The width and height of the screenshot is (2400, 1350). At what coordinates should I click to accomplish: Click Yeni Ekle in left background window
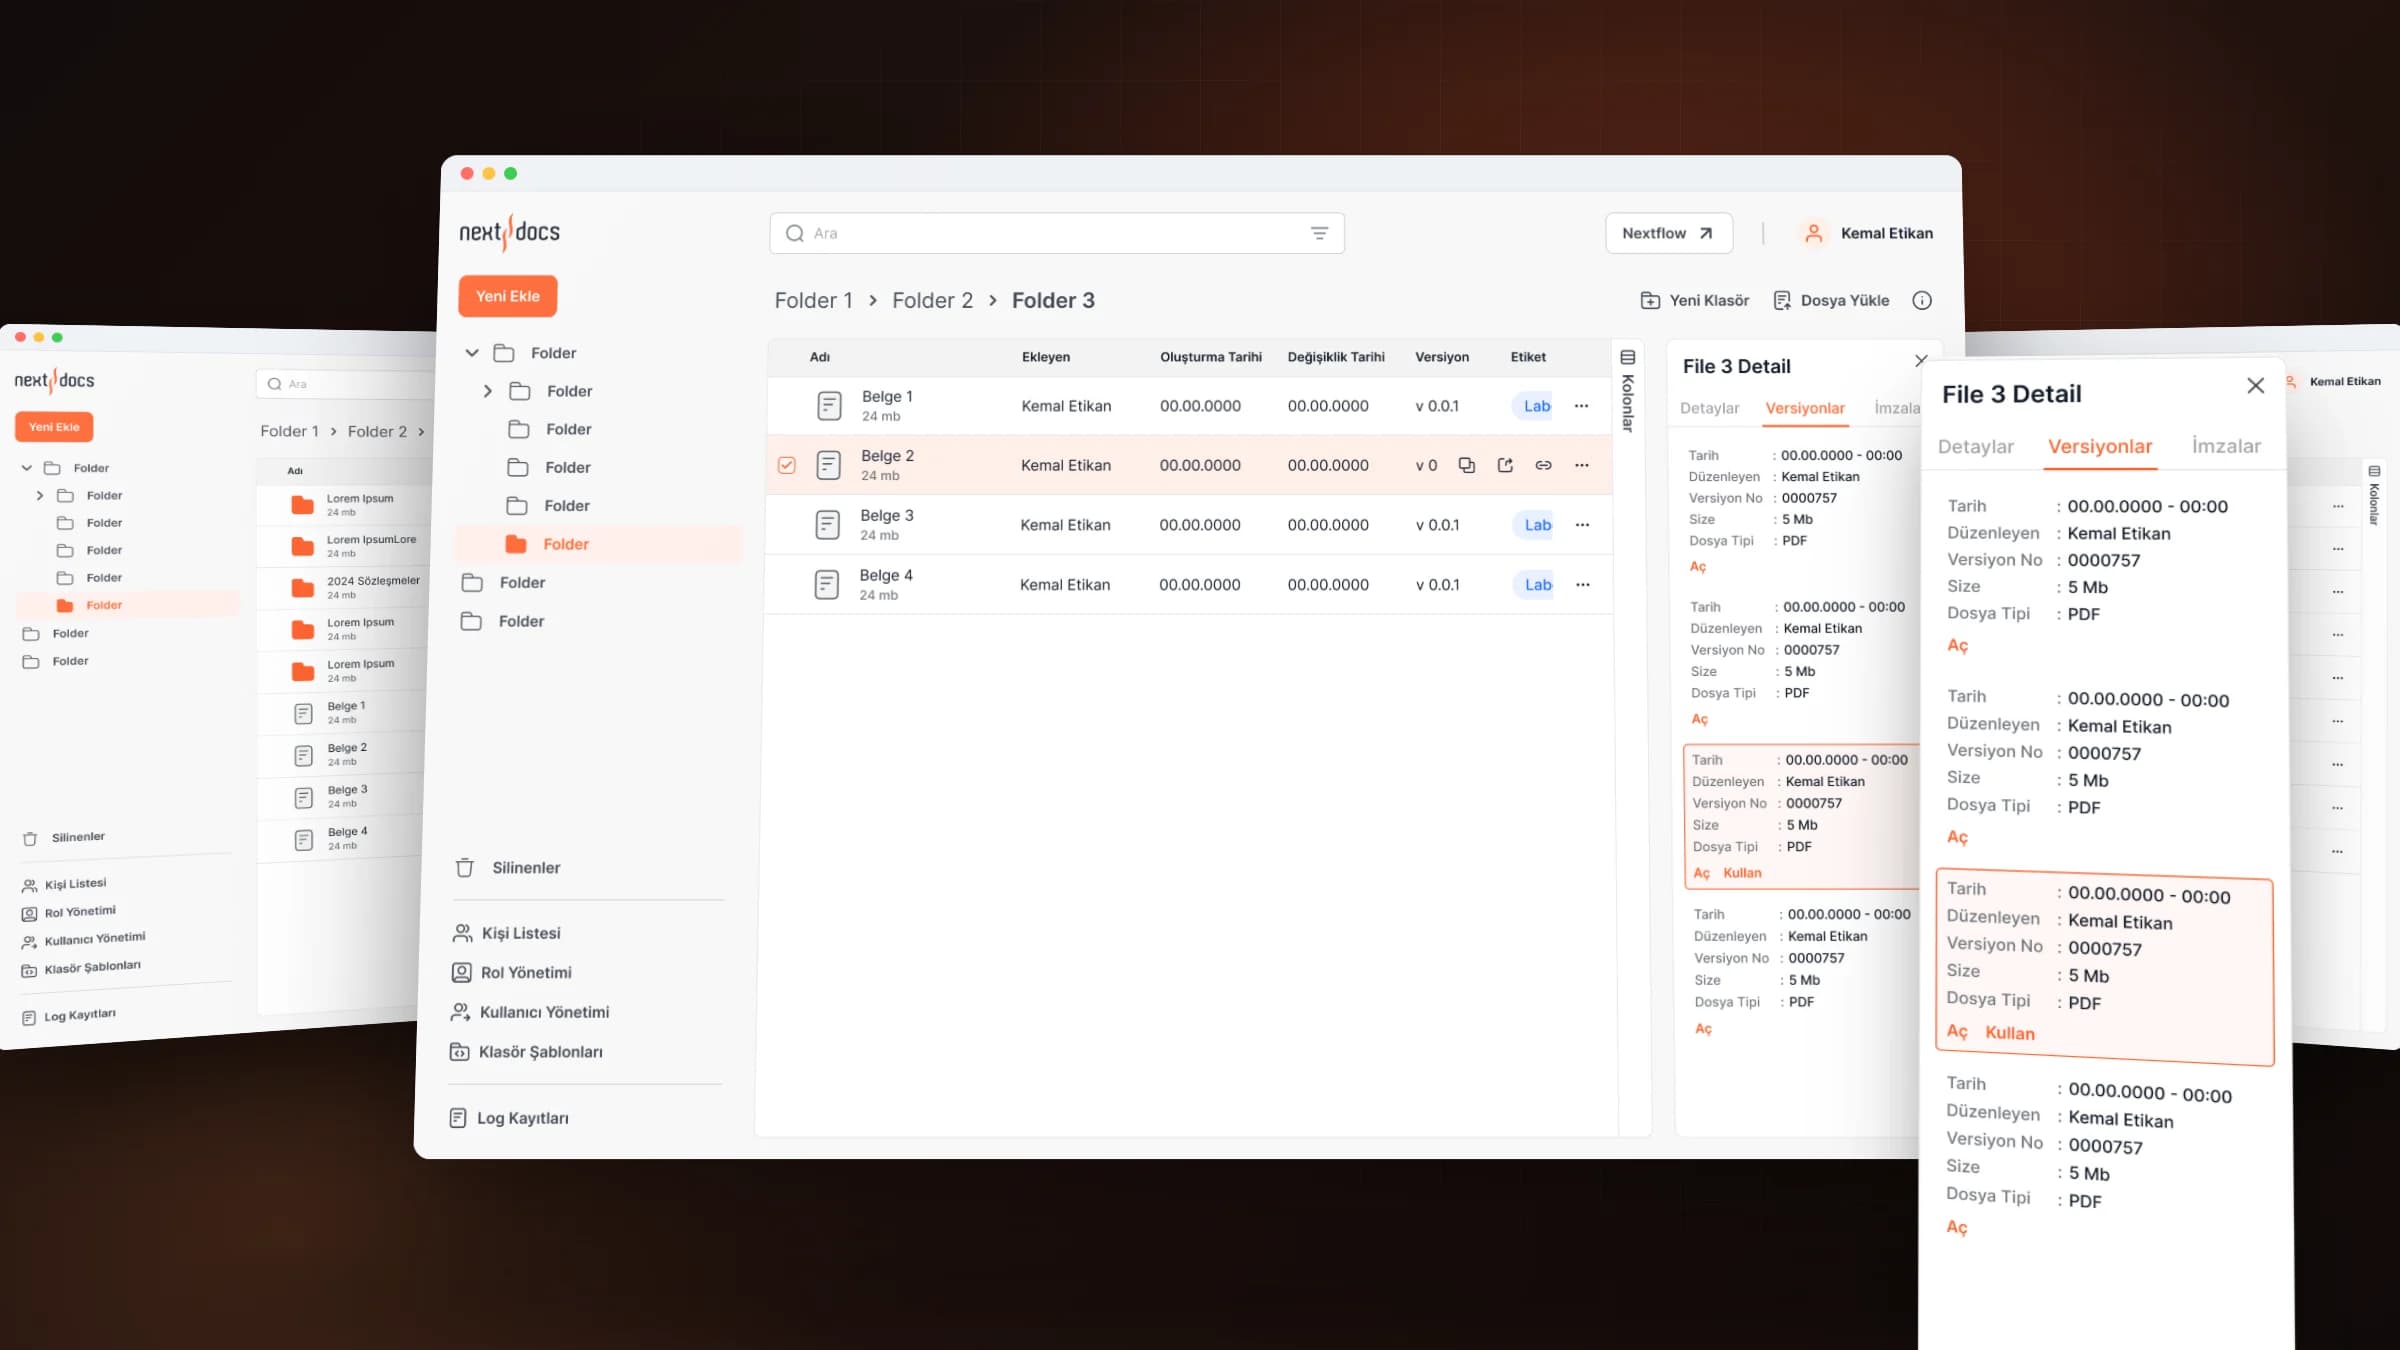tap(54, 427)
